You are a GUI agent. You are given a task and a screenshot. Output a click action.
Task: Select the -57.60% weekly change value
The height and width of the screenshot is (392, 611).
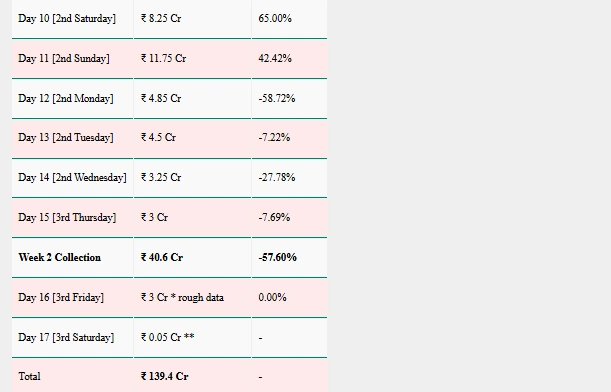click(x=277, y=258)
